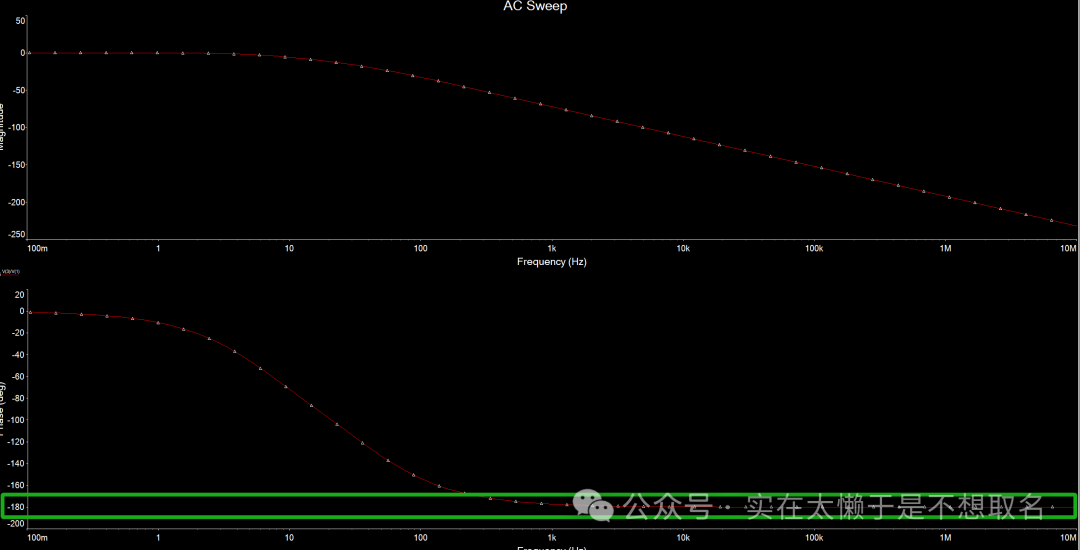Click the 100m tick on phase plot's frequency axis
This screenshot has width=1080, height=550.
pos(37,538)
